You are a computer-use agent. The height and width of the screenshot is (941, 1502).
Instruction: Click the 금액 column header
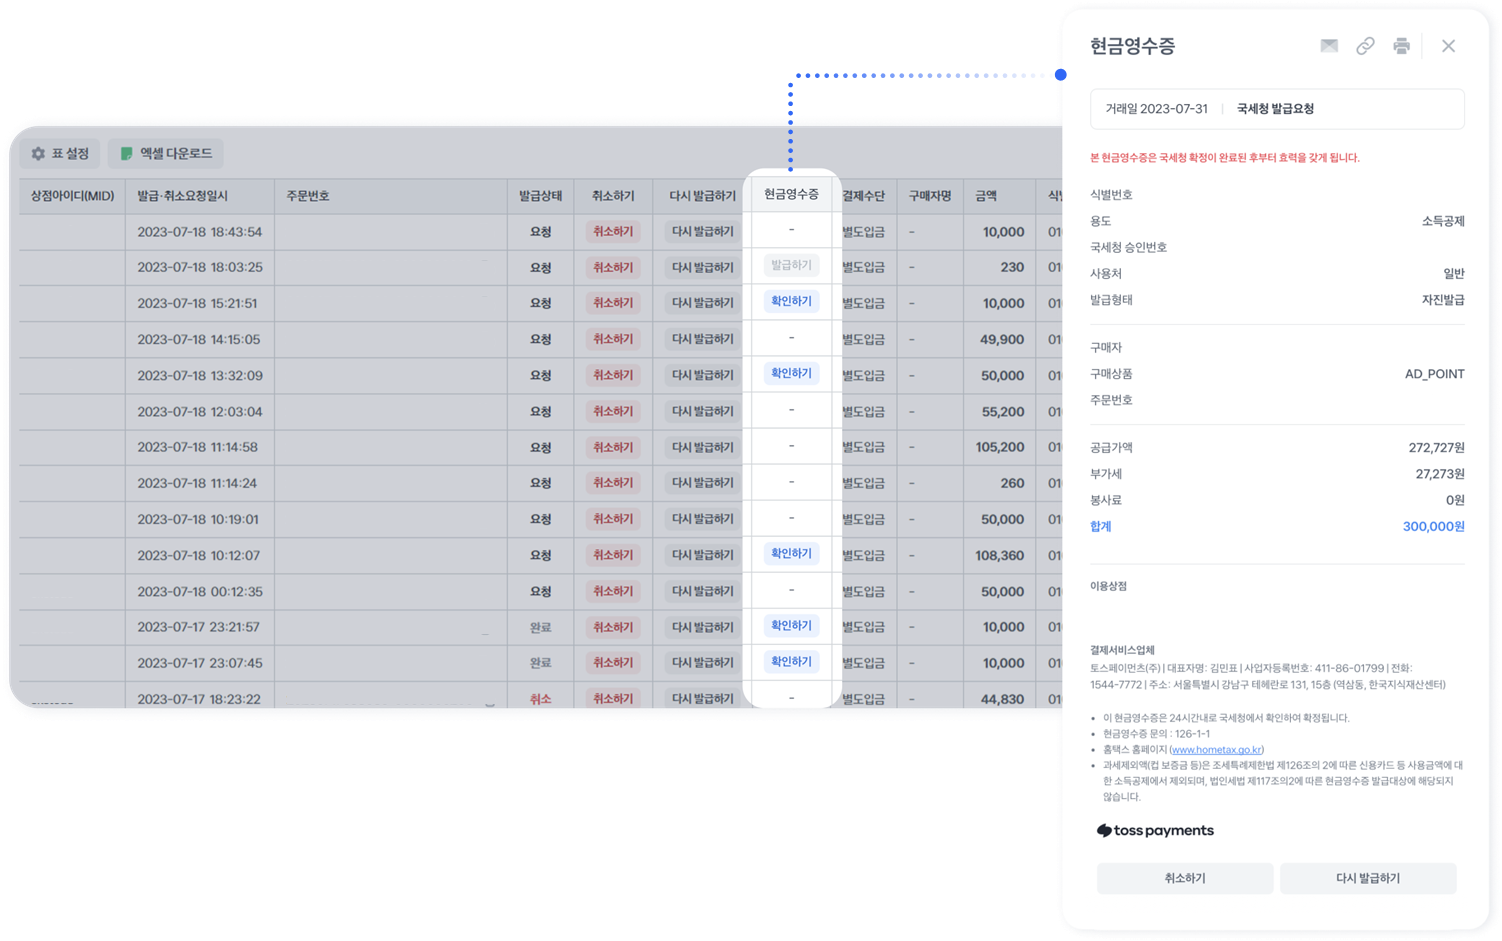click(x=986, y=196)
